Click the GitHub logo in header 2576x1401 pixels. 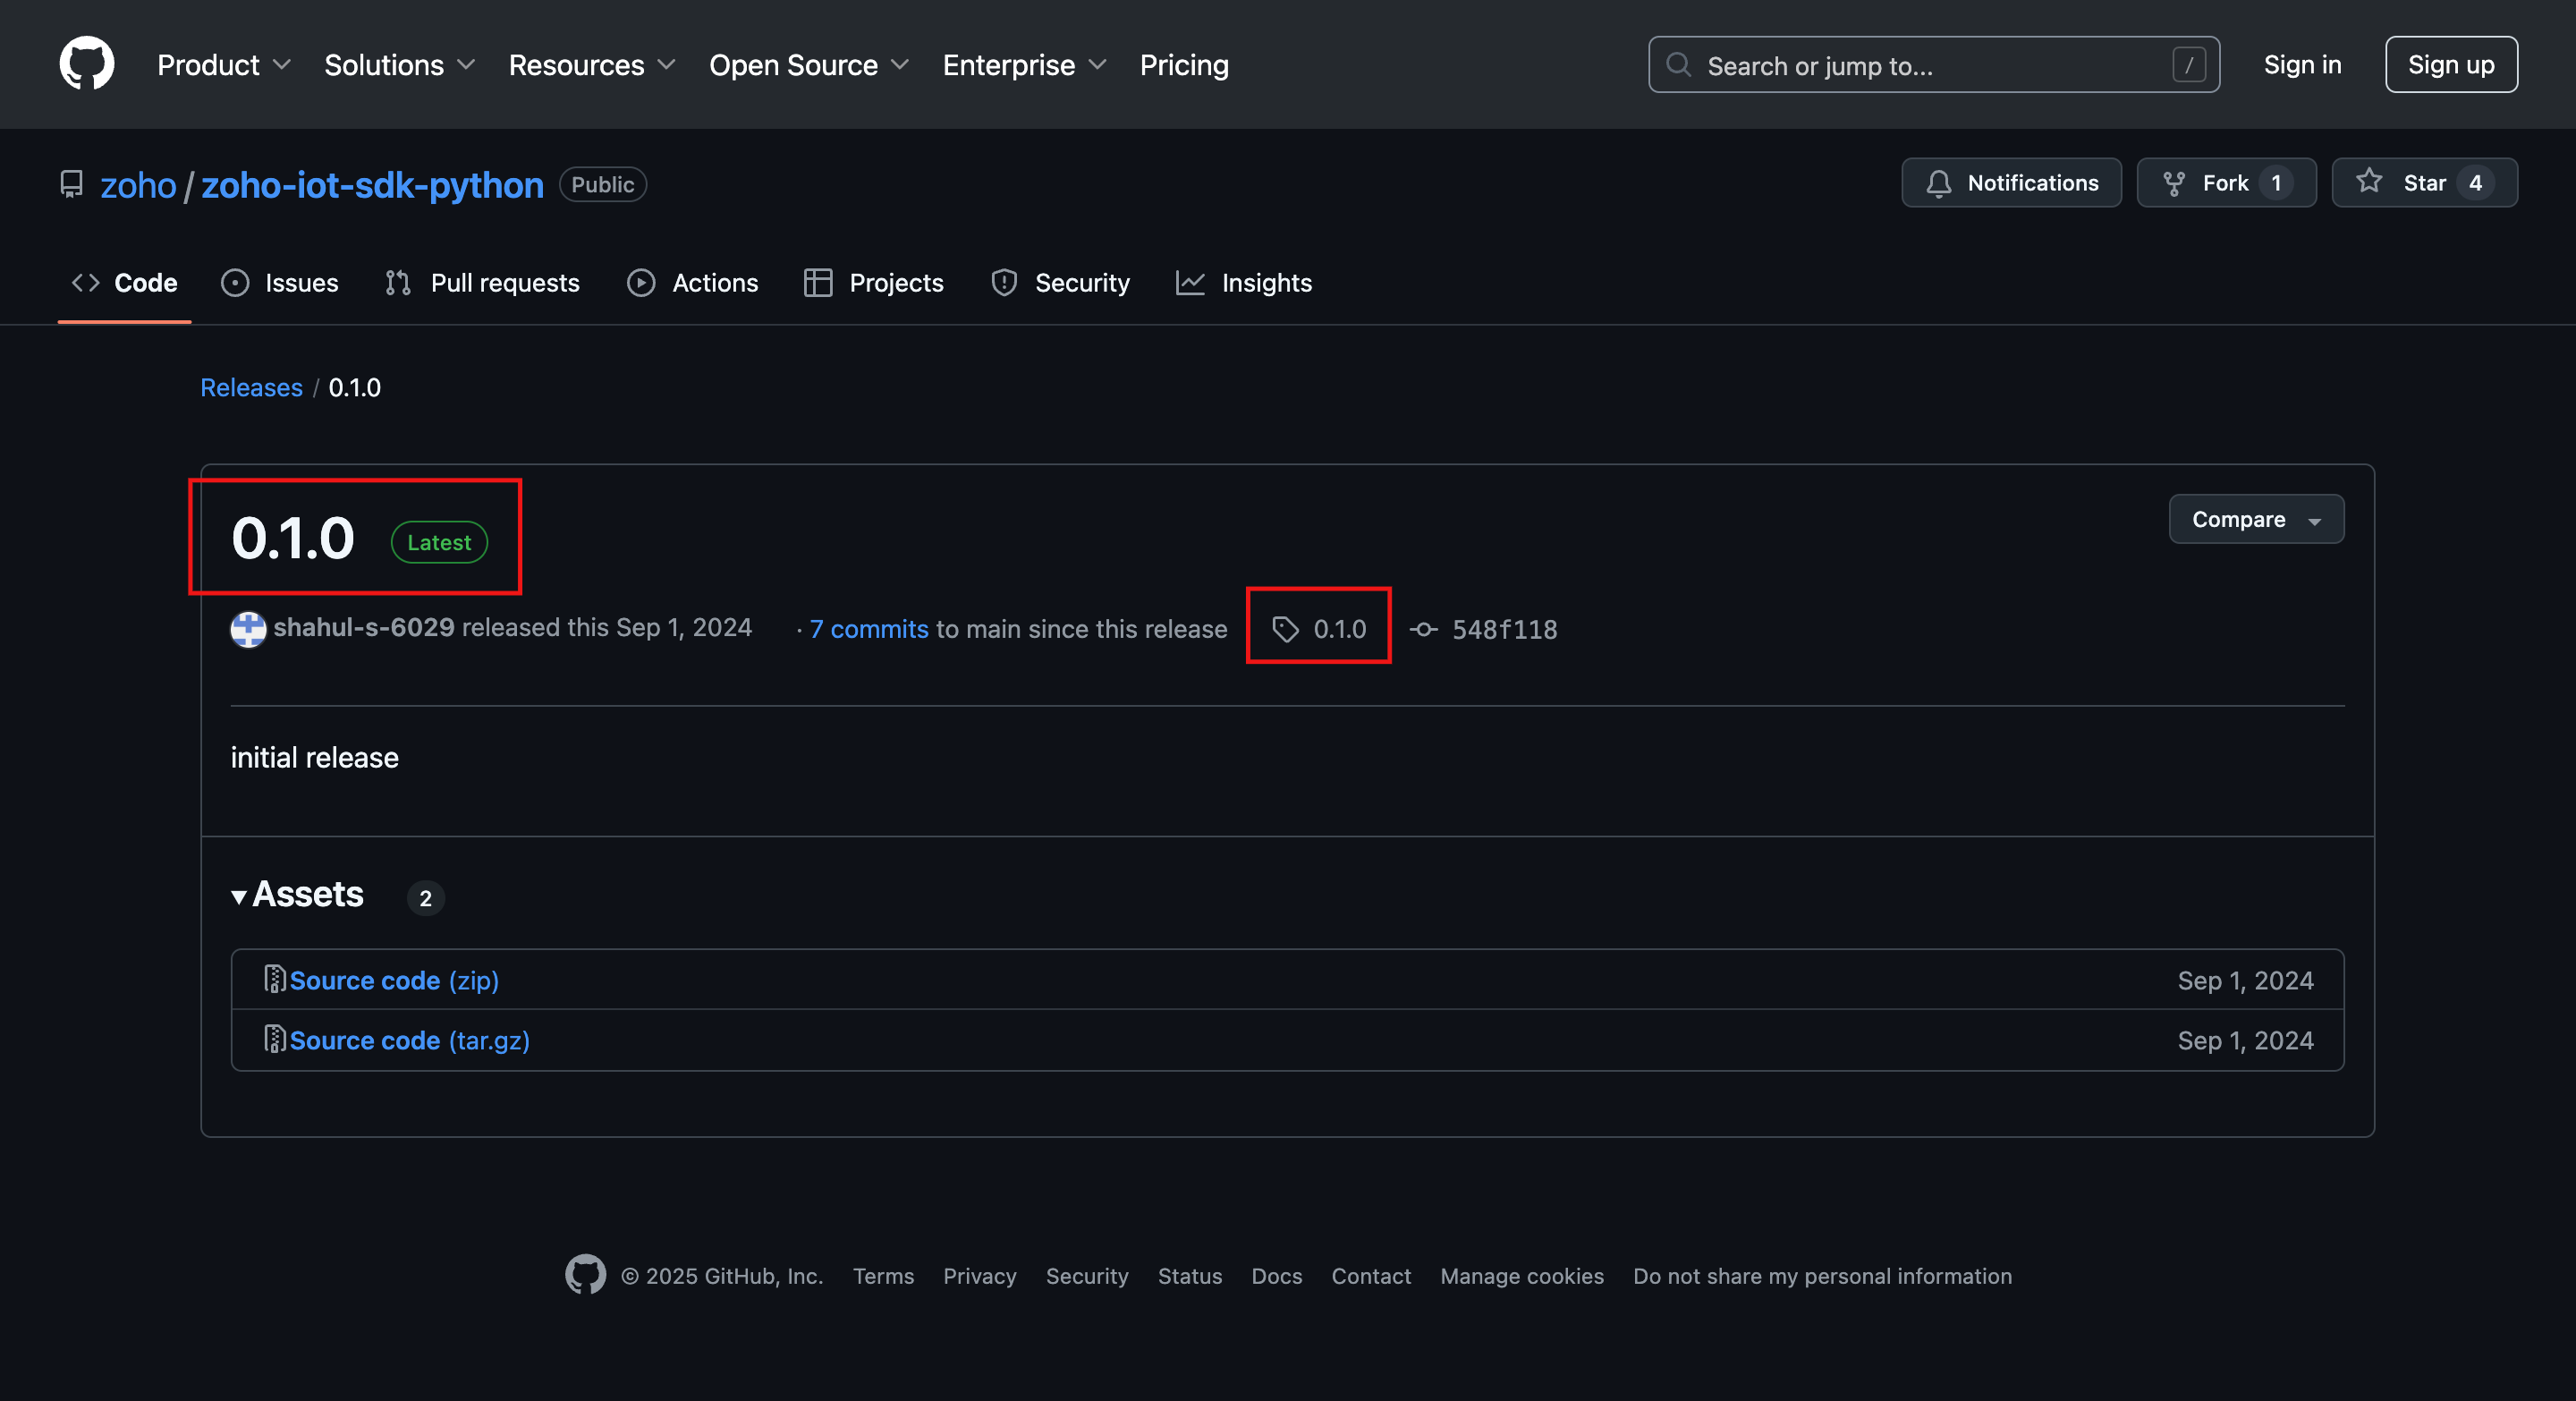tap(87, 64)
